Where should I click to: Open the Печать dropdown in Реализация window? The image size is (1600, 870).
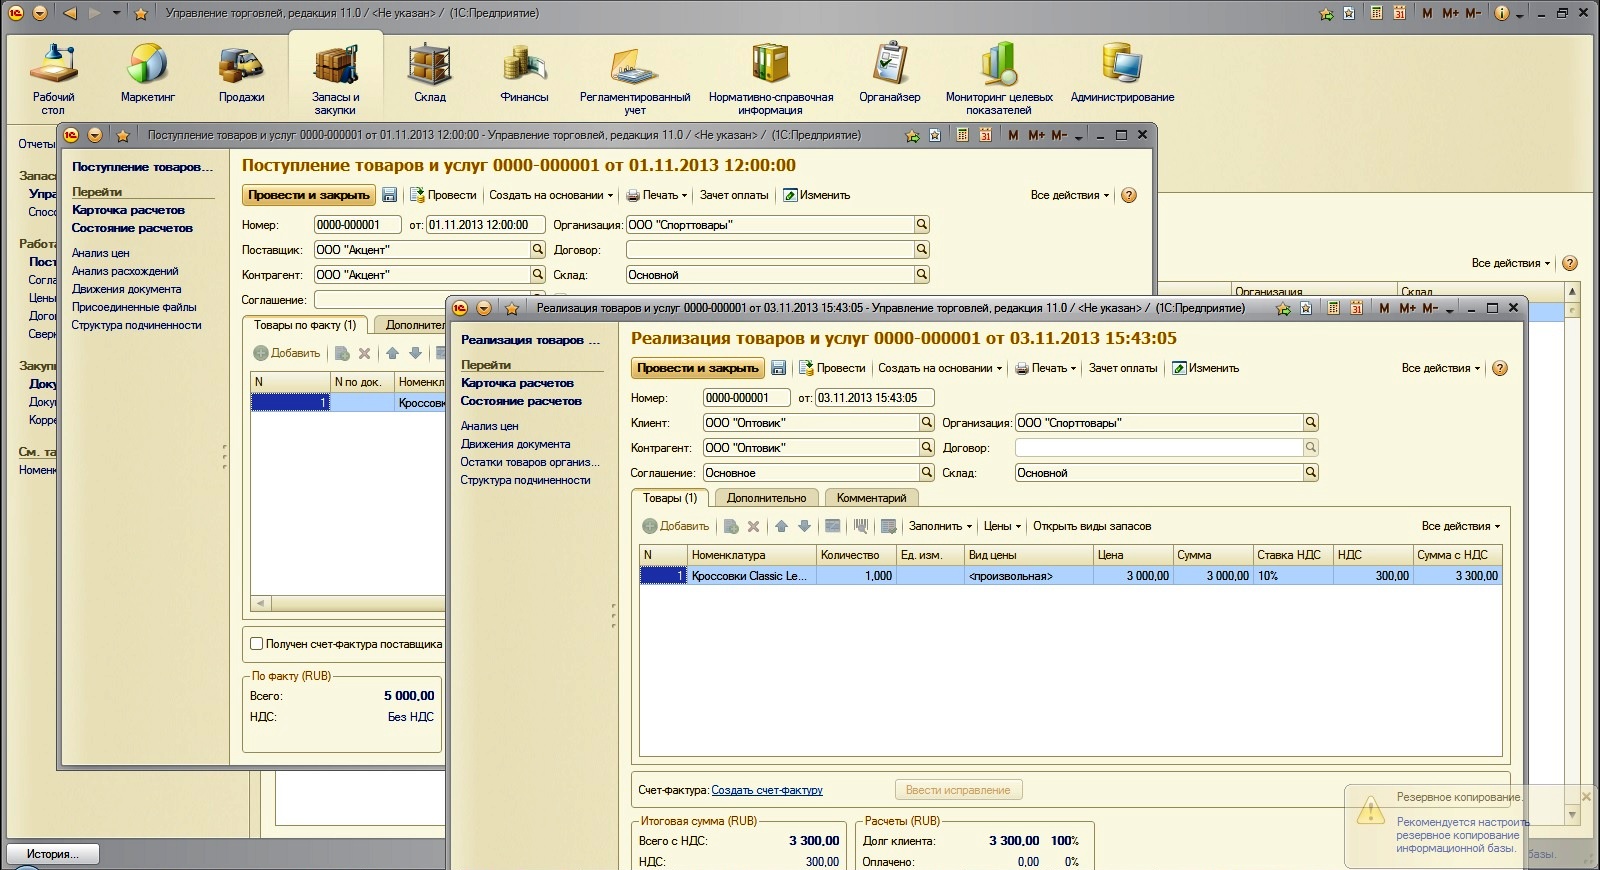point(1046,368)
